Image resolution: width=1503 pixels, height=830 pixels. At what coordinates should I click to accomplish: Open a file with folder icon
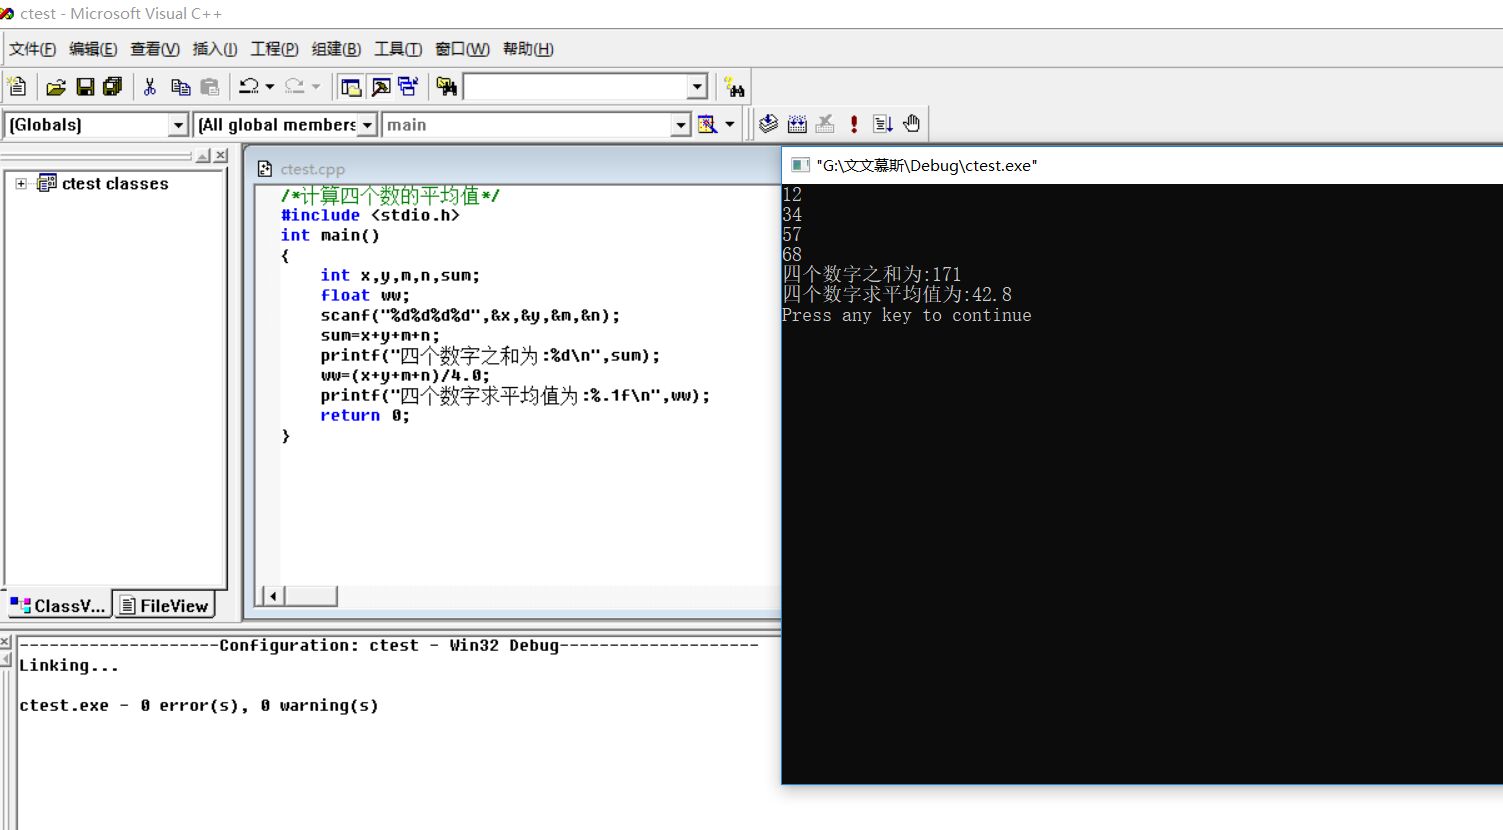coord(56,87)
